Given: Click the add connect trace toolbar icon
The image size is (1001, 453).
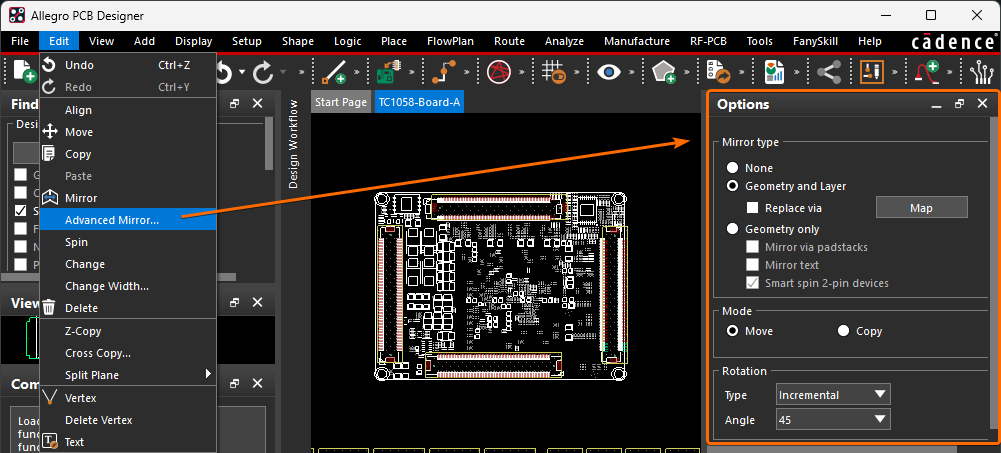Looking at the screenshot, I should pyautogui.click(x=331, y=72).
